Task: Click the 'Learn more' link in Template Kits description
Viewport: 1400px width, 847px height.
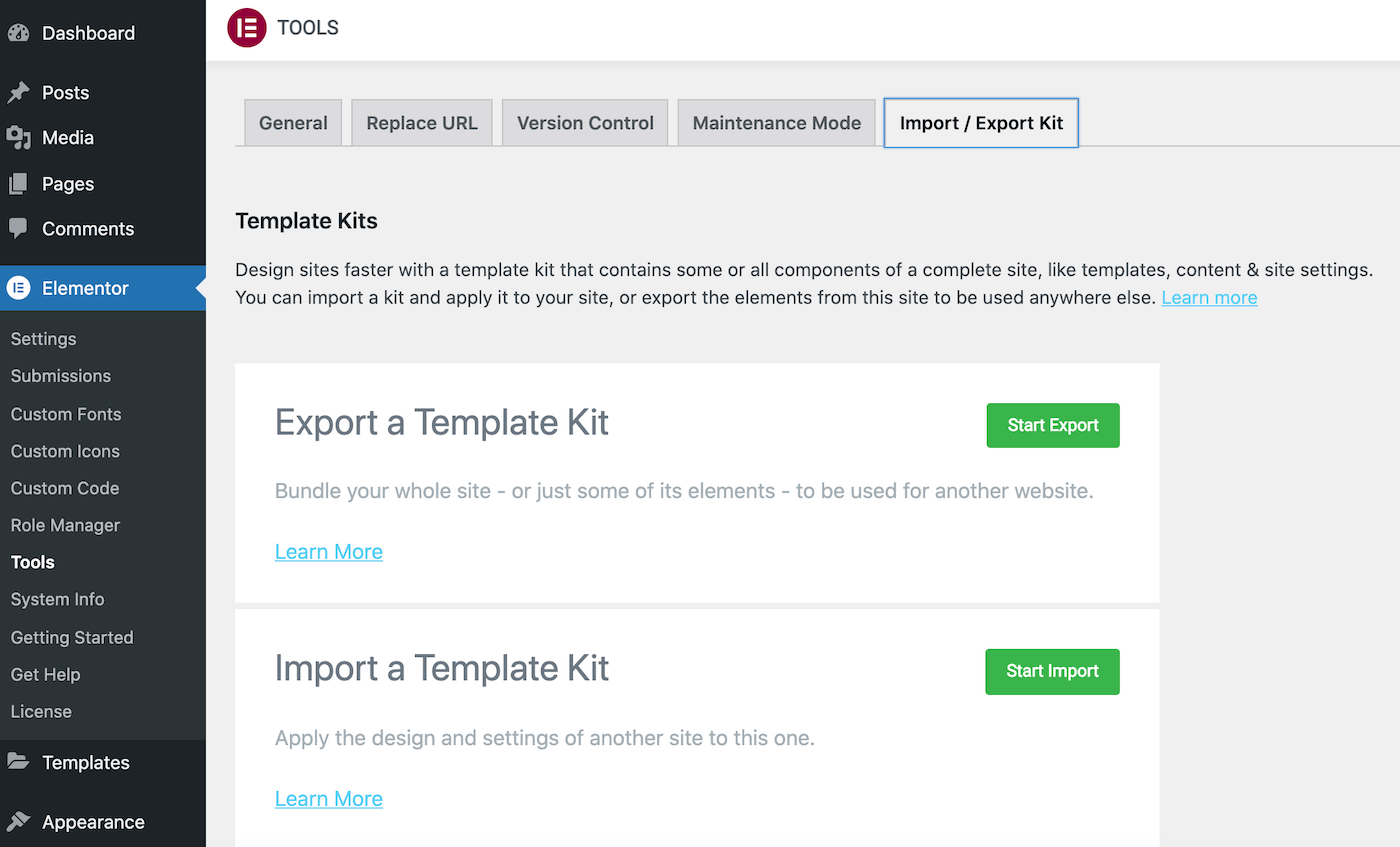Action: point(1209,297)
